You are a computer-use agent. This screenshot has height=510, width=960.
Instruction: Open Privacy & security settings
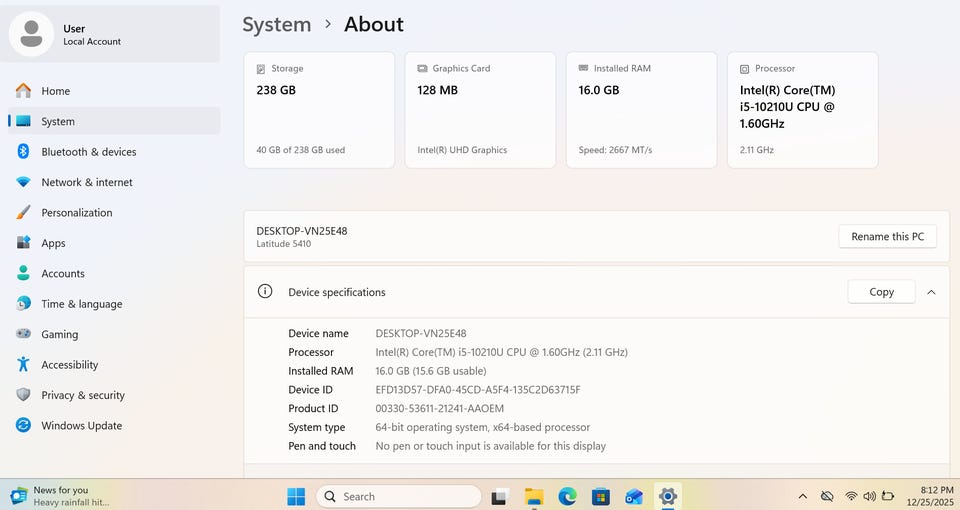[82, 395]
